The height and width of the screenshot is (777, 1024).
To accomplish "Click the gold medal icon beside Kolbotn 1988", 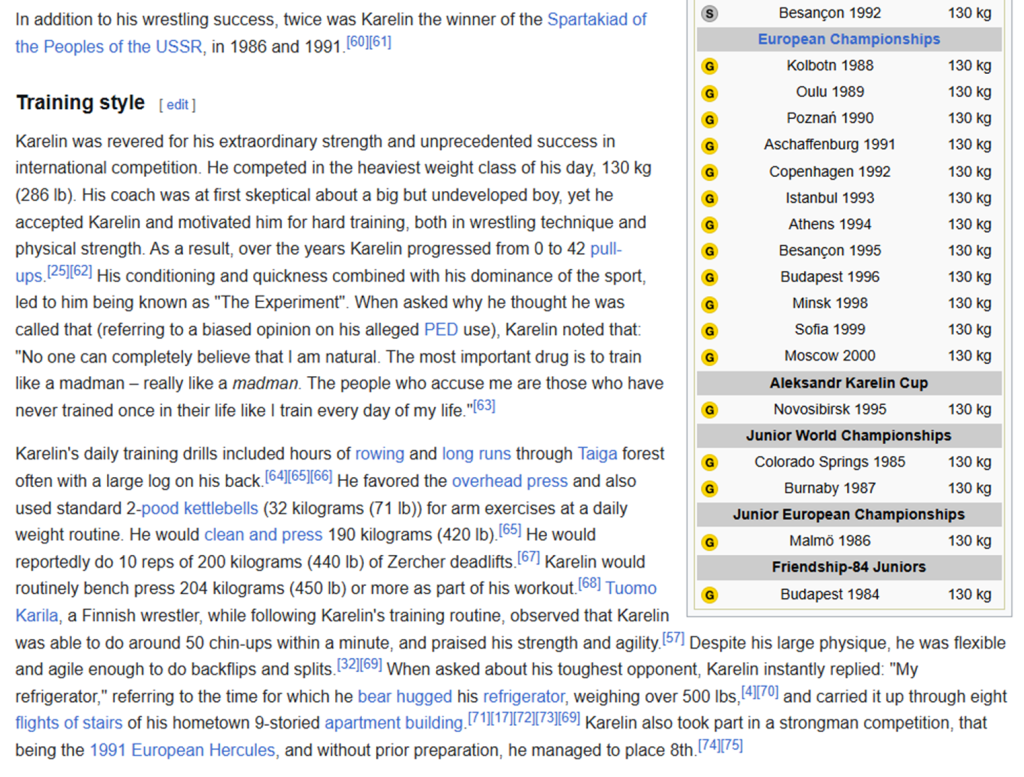I will (x=710, y=66).
